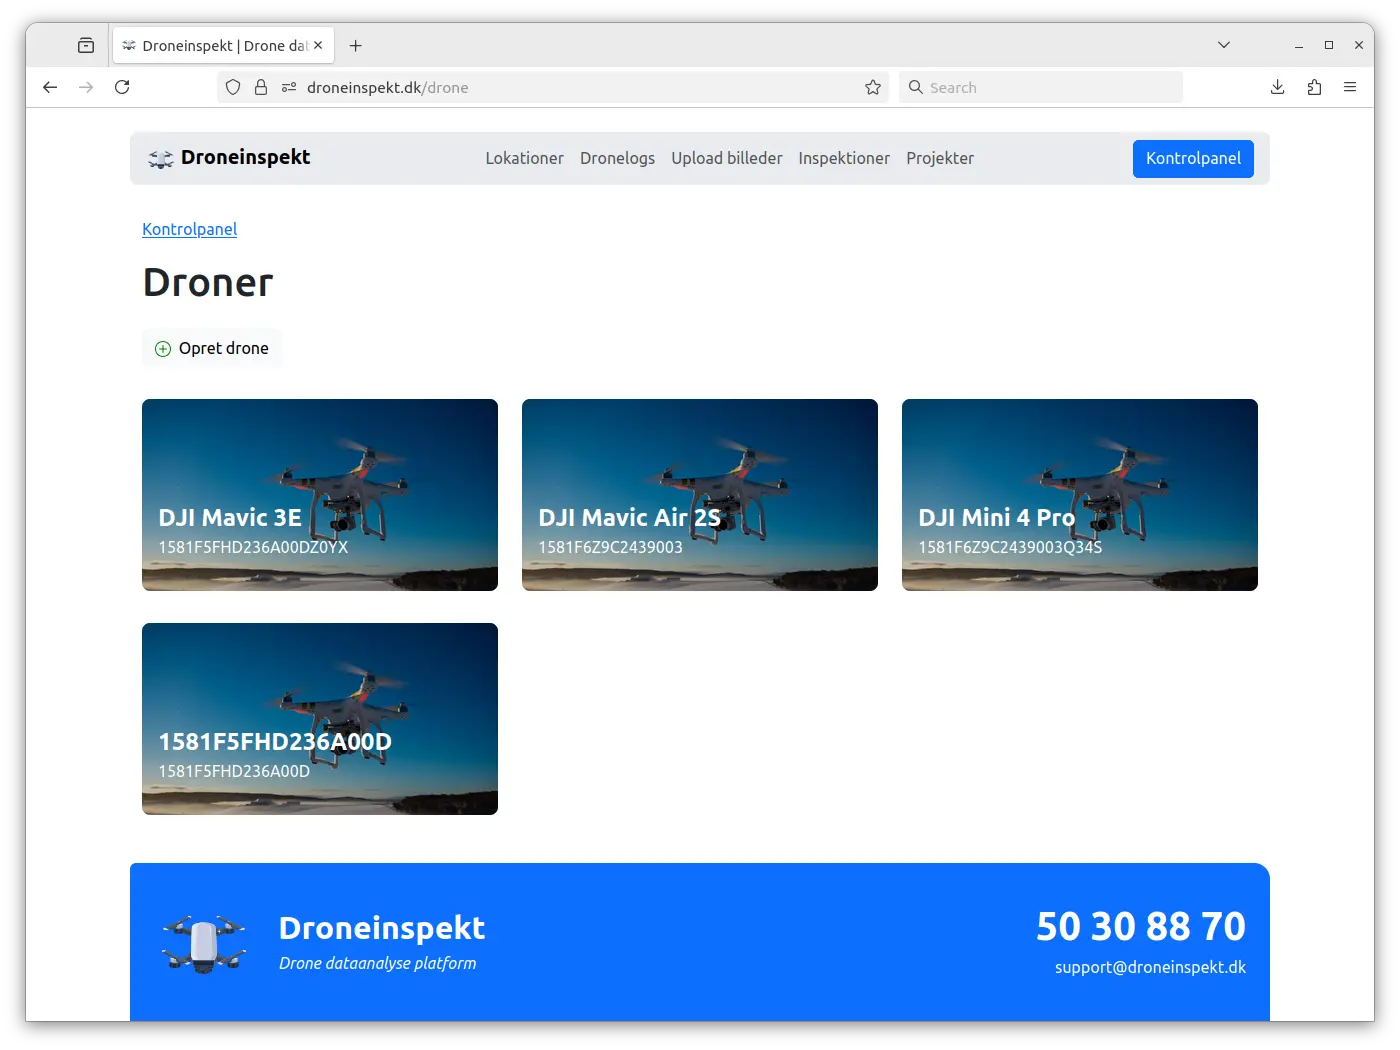Click the 'Droner' page heading
This screenshot has height=1050, width=1400.
point(208,283)
